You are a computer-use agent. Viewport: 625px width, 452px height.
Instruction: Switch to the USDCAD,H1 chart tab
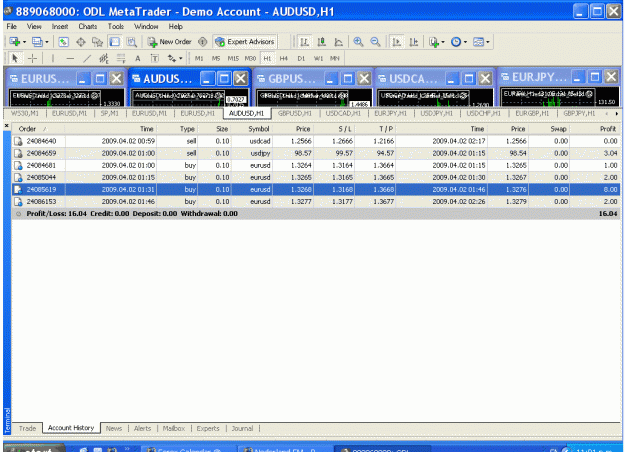coord(343,114)
